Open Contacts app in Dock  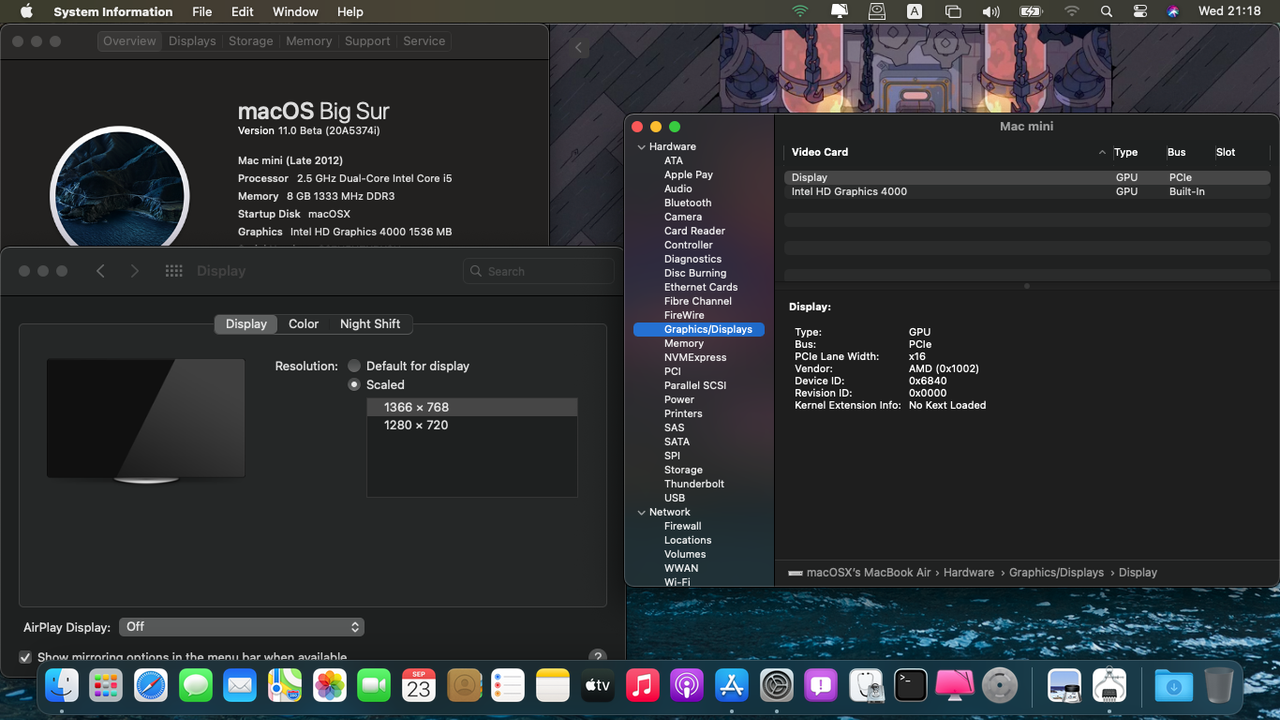pos(464,685)
